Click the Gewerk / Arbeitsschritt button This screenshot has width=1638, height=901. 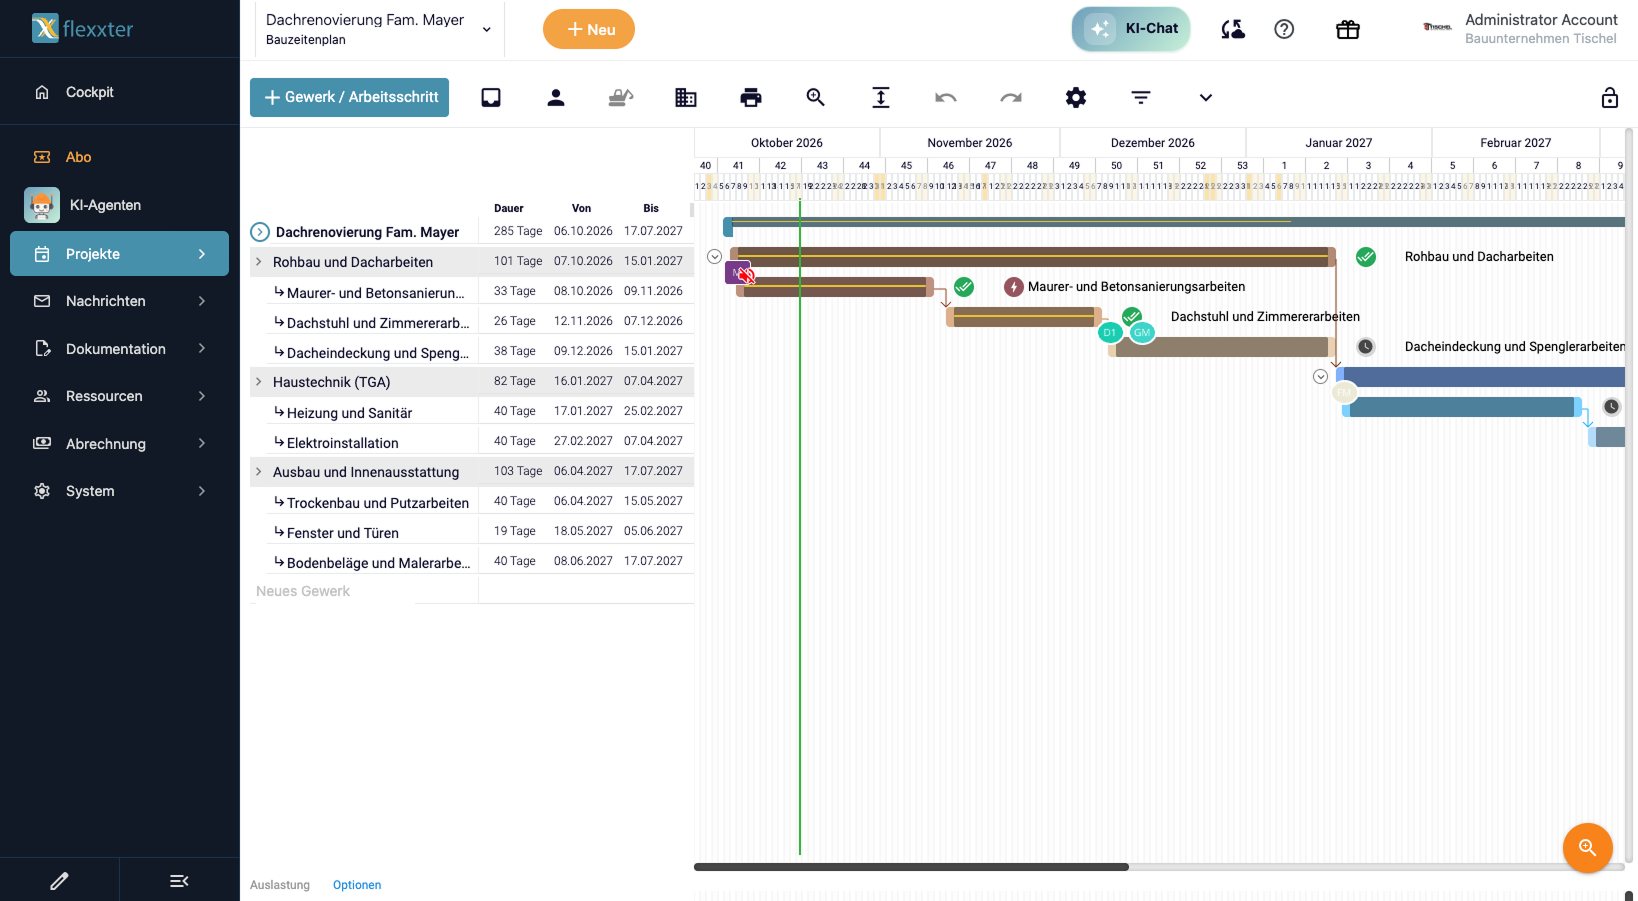[x=349, y=97]
